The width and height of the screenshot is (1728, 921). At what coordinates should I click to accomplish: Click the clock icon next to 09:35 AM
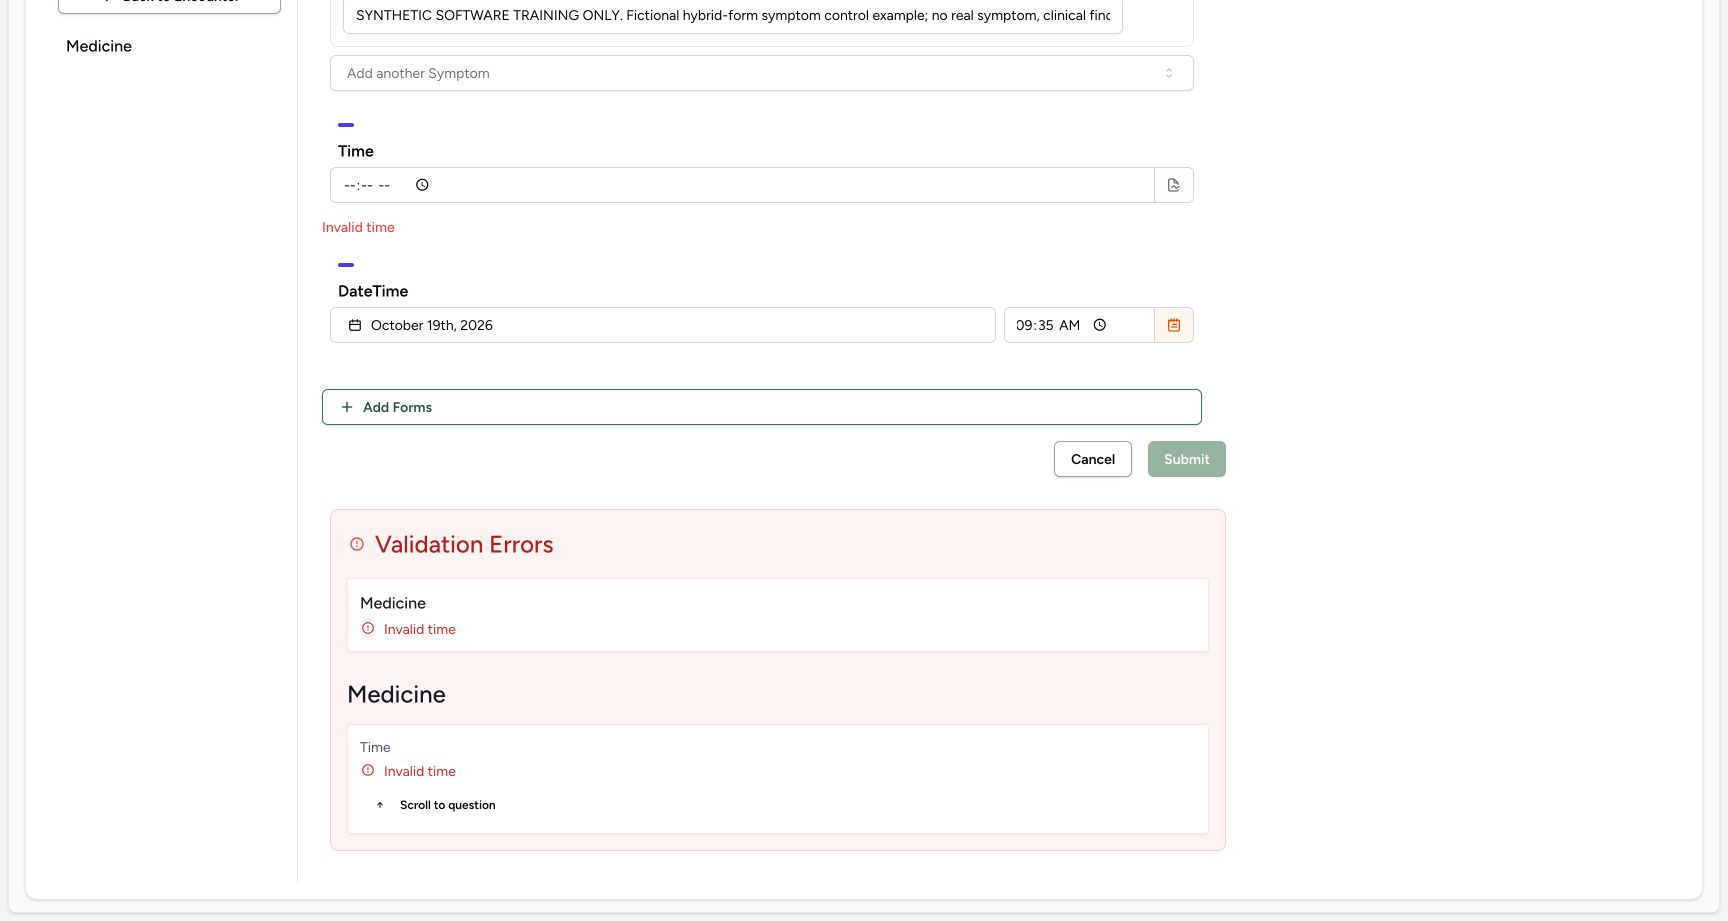[x=1100, y=325]
